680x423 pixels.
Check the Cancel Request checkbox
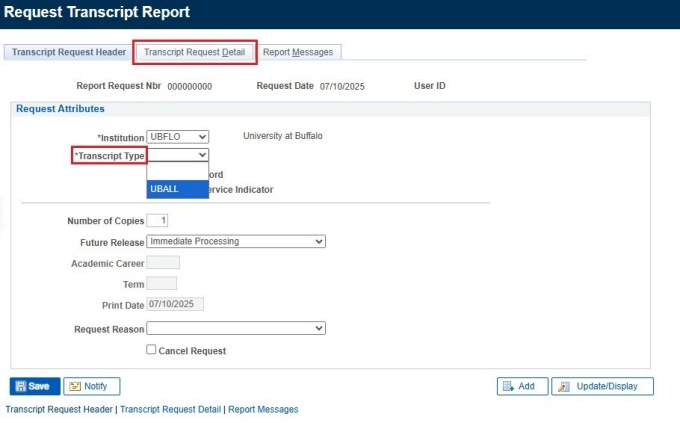(x=151, y=349)
